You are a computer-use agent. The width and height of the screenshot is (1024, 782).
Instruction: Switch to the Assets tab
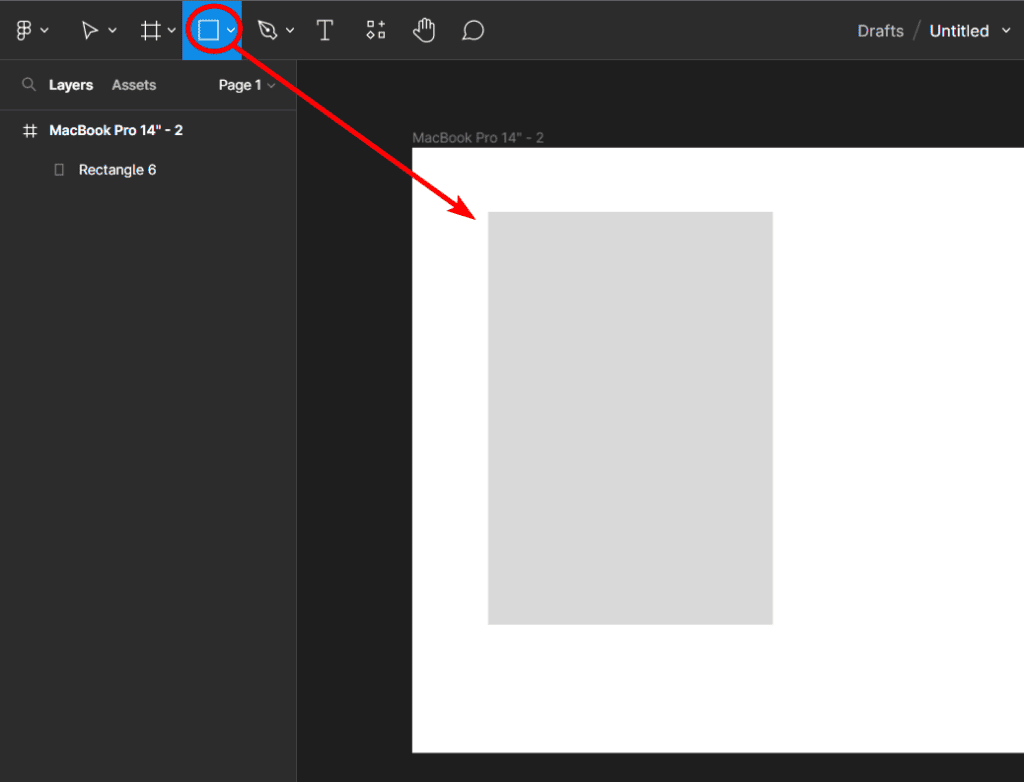coord(134,85)
